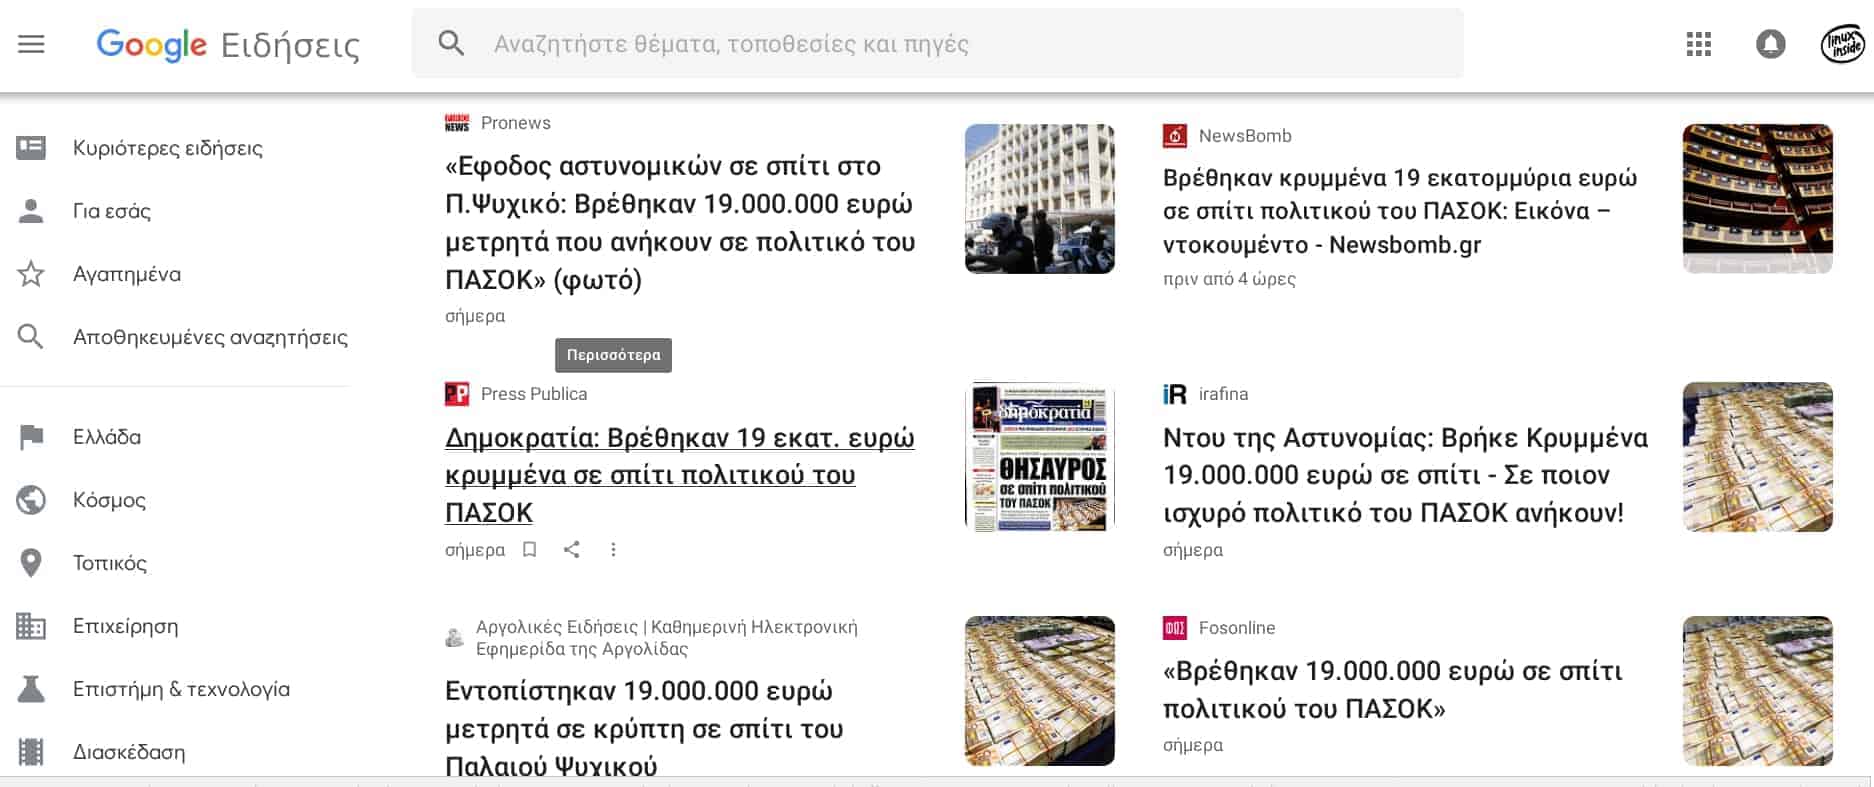Click the search magnifier icon in search bar
Screen dimensions: 1874x787
pos(451,43)
